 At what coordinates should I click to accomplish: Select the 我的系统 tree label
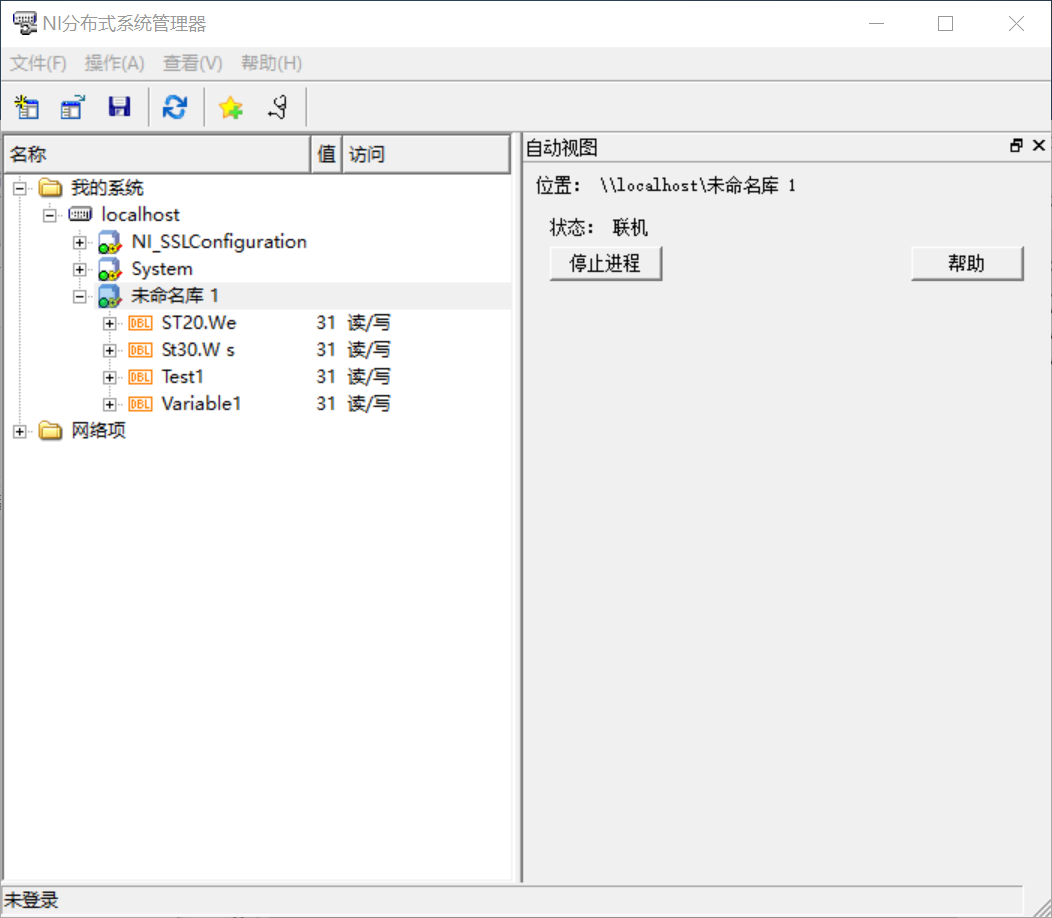[107, 188]
